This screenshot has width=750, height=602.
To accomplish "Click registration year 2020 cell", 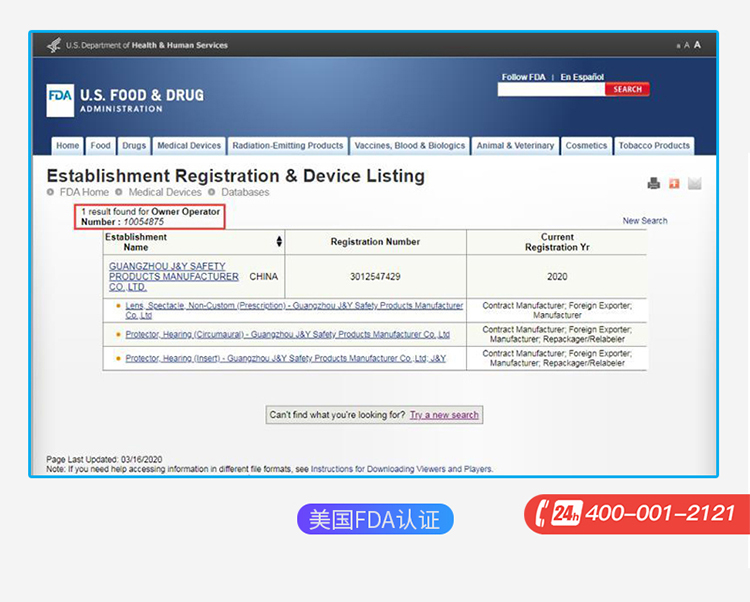I will [x=557, y=276].
